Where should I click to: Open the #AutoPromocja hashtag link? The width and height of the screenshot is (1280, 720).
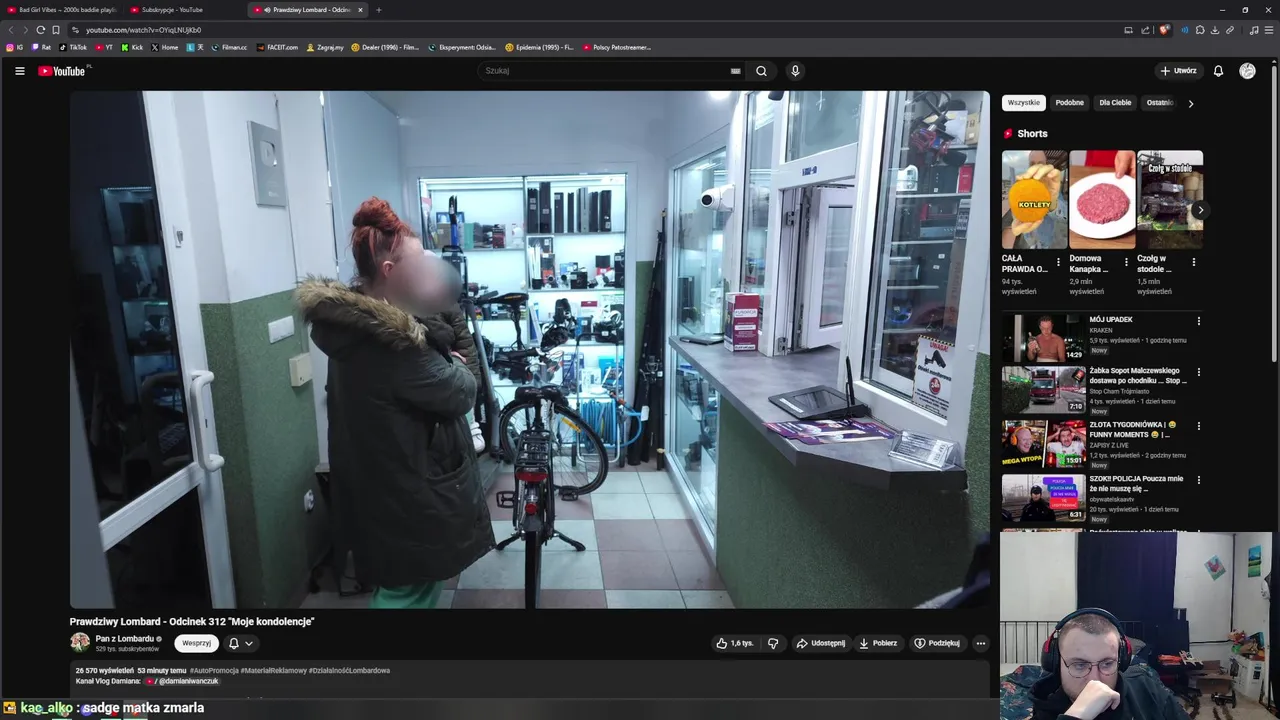[x=214, y=670]
